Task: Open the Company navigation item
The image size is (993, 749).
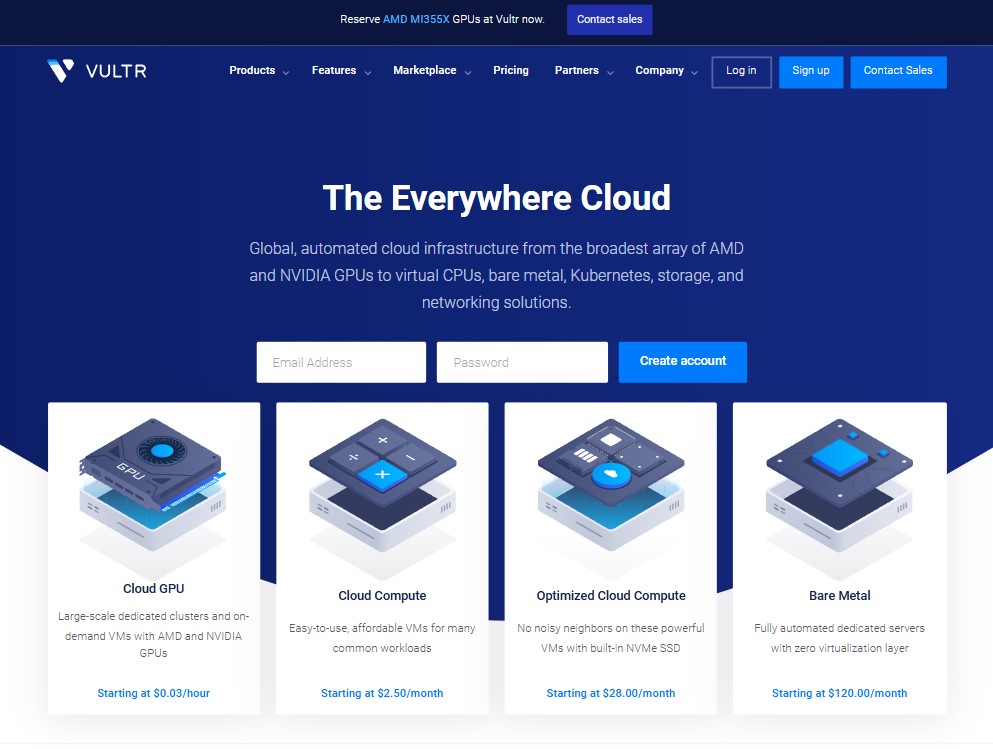Action: 659,70
